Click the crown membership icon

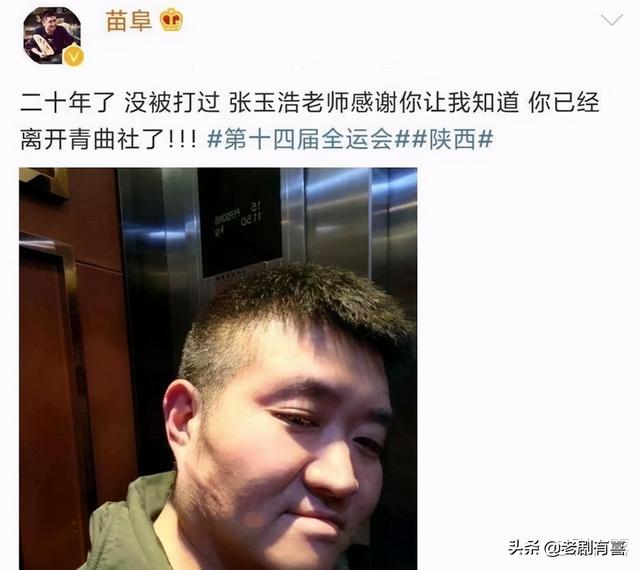[x=171, y=21]
